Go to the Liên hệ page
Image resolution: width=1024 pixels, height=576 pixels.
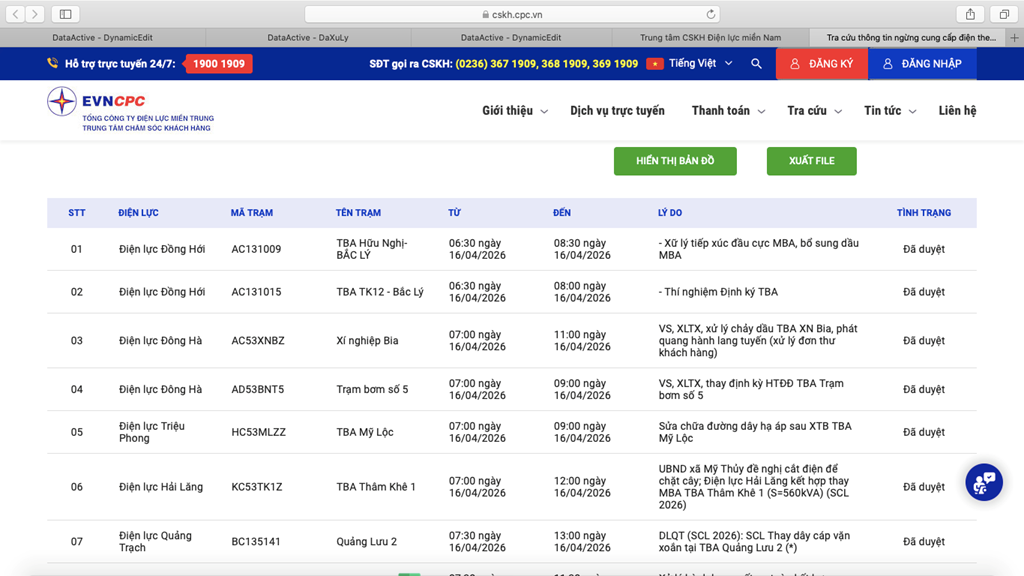(x=957, y=111)
